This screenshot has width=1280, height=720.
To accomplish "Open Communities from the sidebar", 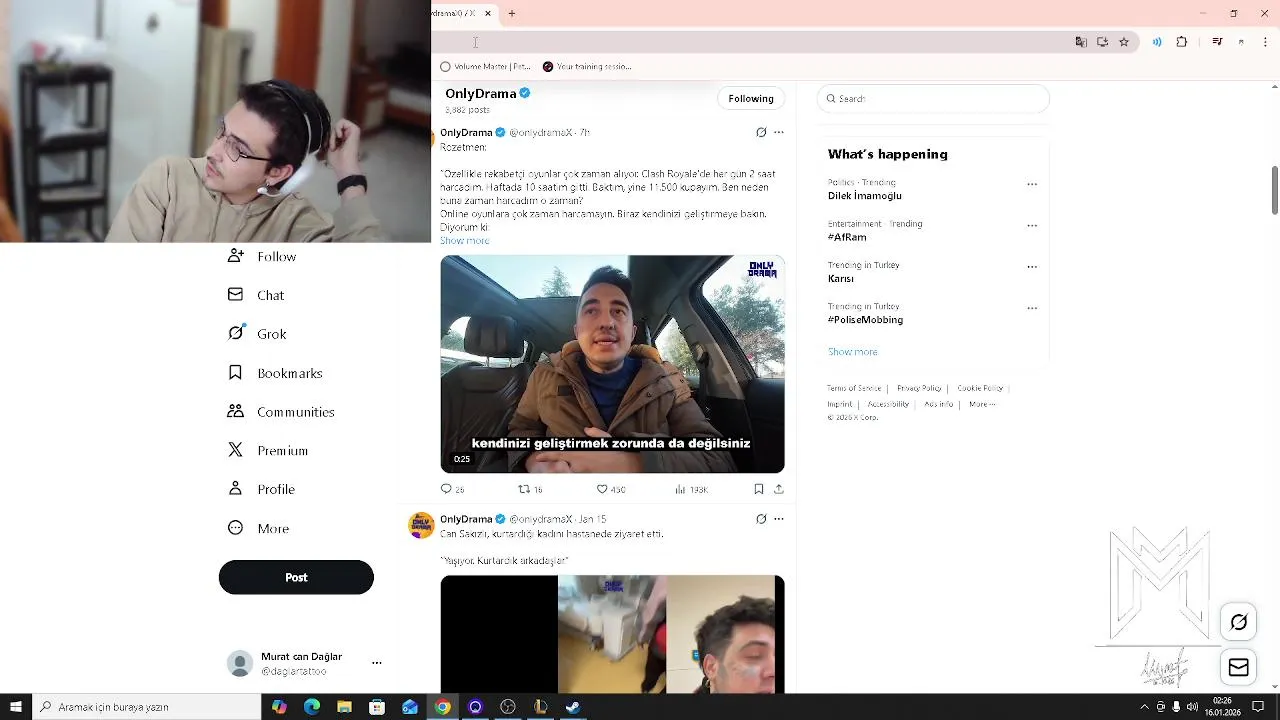I will tap(281, 412).
